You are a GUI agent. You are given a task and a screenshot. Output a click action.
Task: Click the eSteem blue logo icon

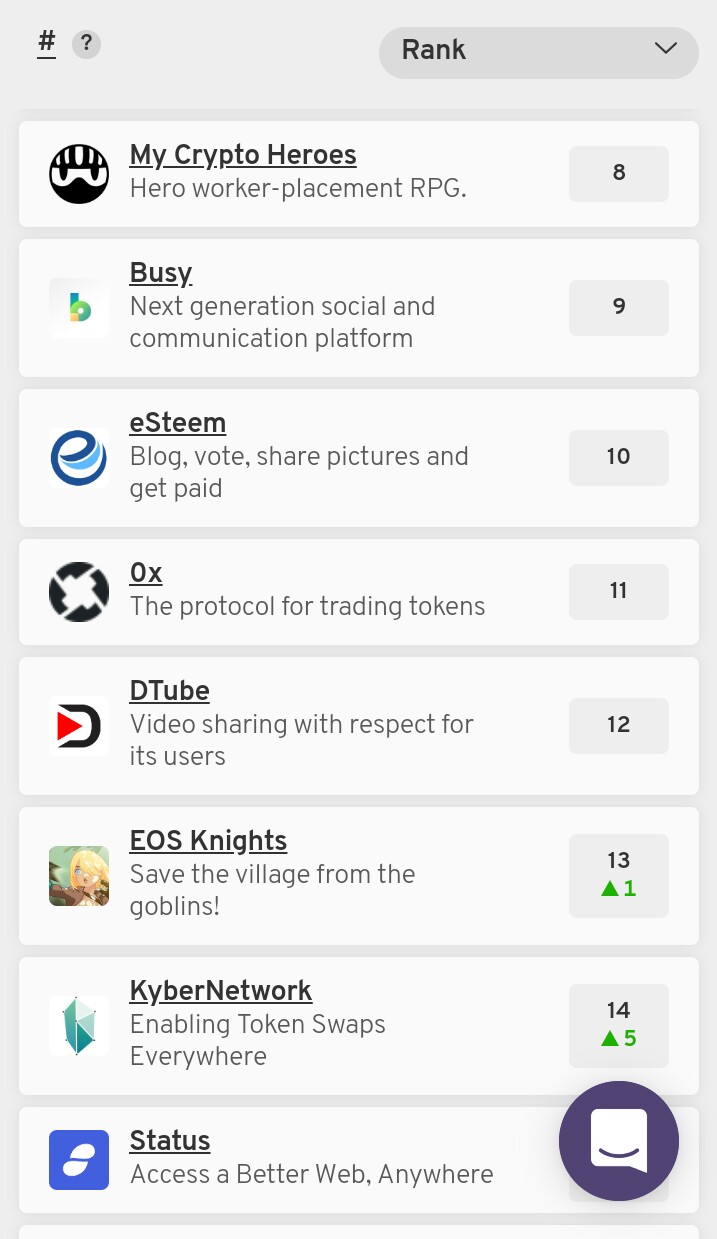click(x=79, y=458)
